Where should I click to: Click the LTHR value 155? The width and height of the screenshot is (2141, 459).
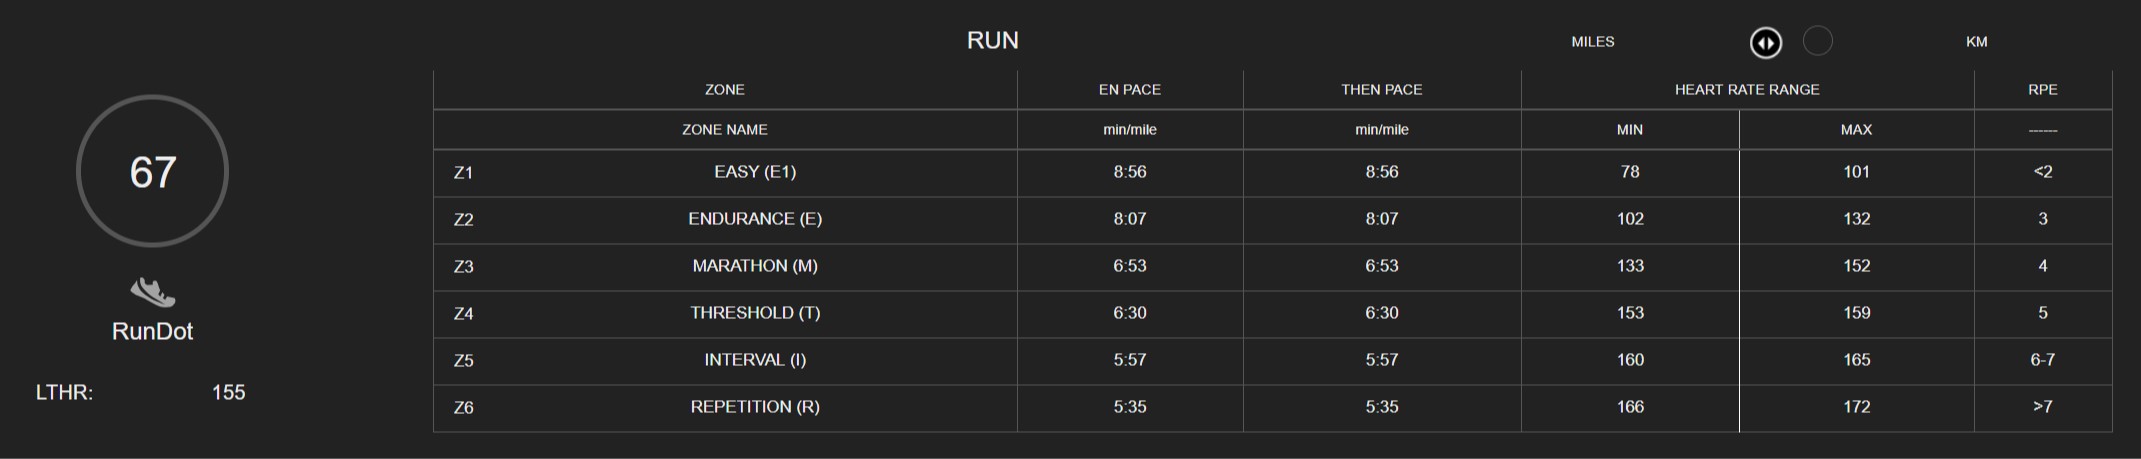228,392
